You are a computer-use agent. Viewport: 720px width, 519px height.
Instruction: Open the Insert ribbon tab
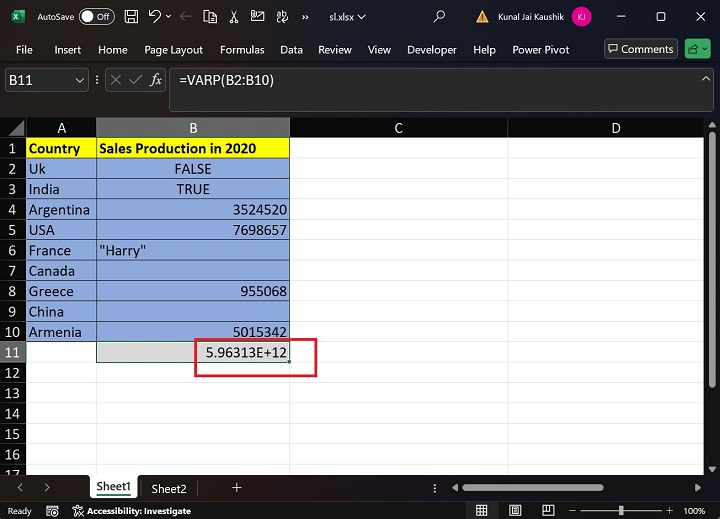[68, 50]
